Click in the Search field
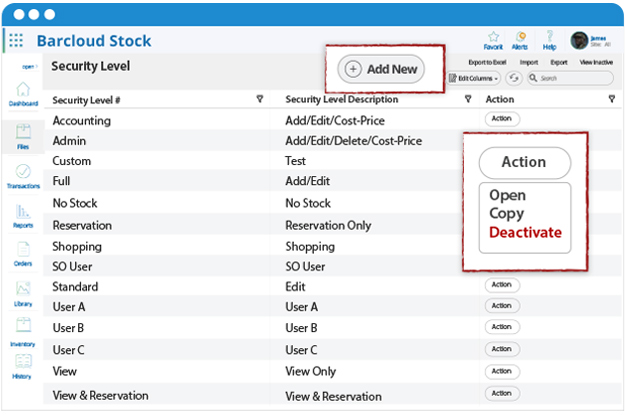Screen dimensions: 626x415 tap(571, 78)
